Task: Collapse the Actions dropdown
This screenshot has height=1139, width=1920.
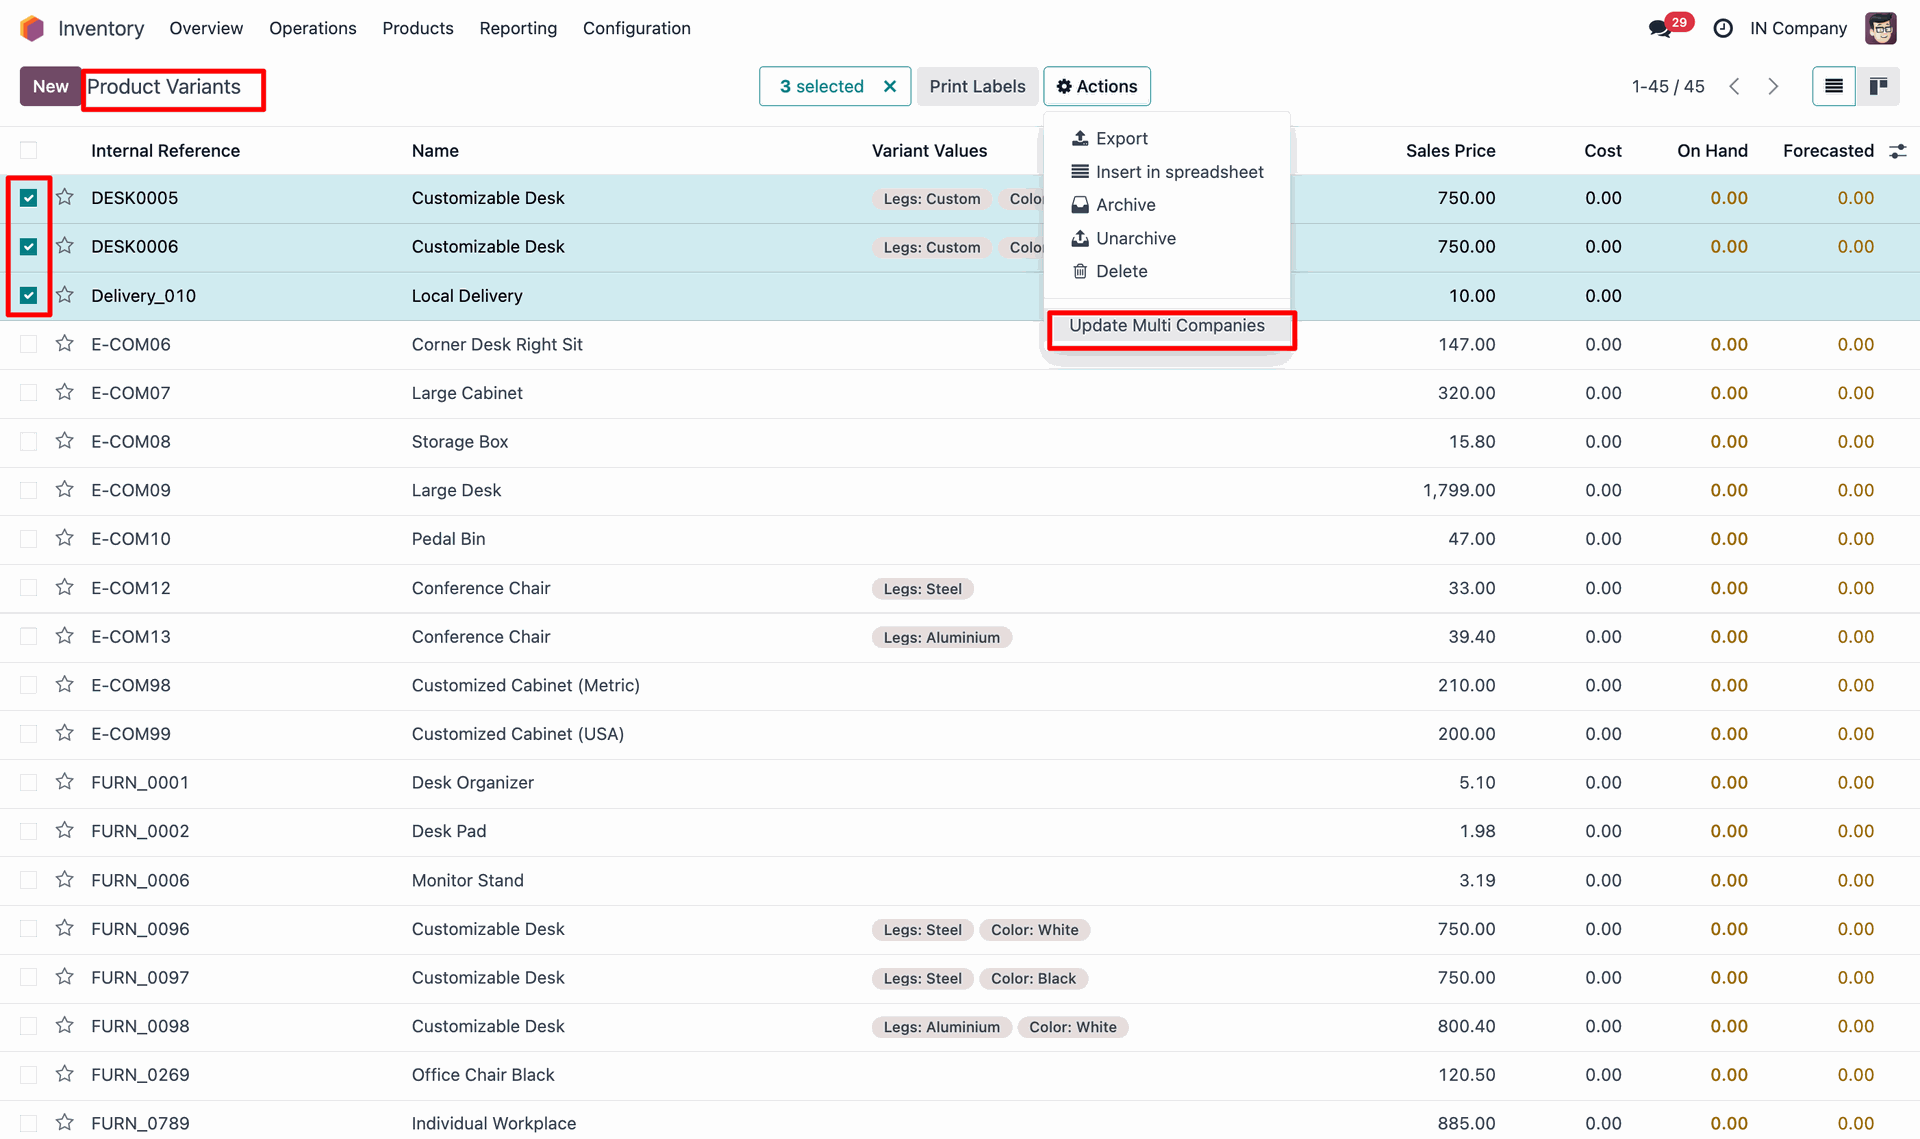Action: point(1097,86)
